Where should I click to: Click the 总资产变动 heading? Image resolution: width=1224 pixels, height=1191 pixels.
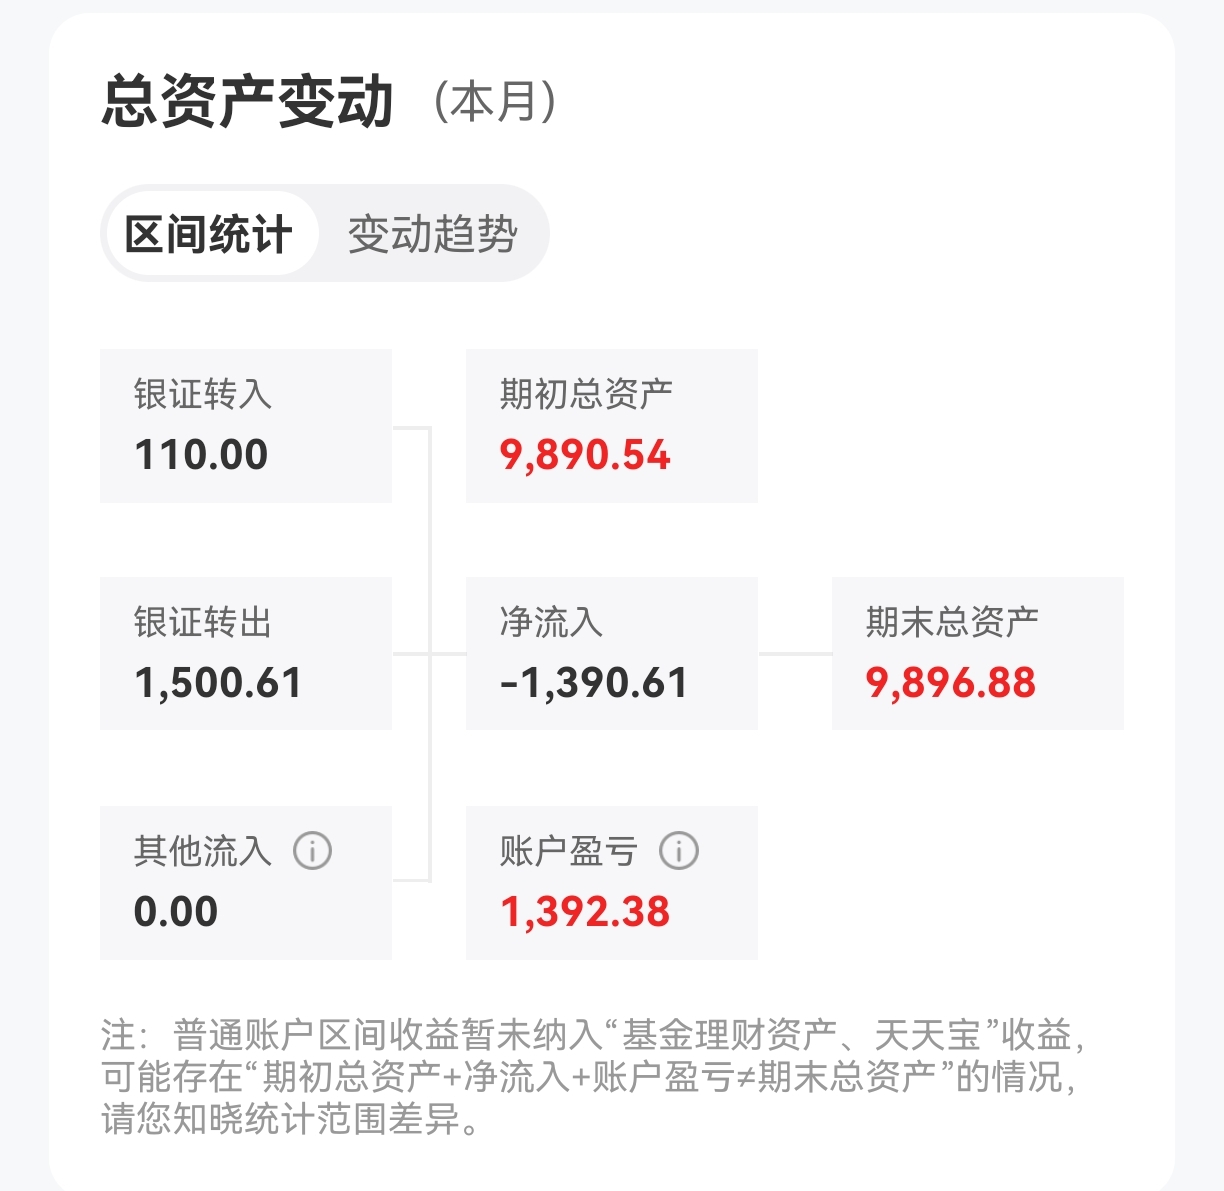pyautogui.click(x=248, y=101)
